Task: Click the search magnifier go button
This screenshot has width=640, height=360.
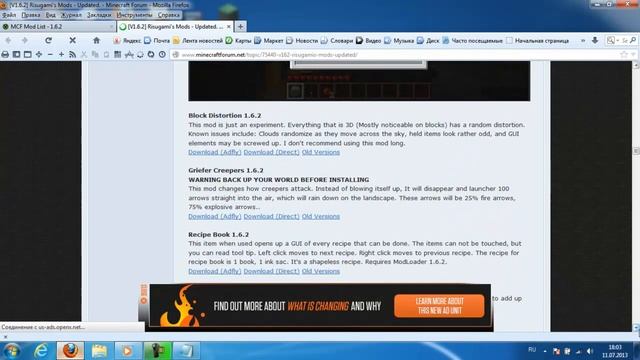Action: [633, 40]
